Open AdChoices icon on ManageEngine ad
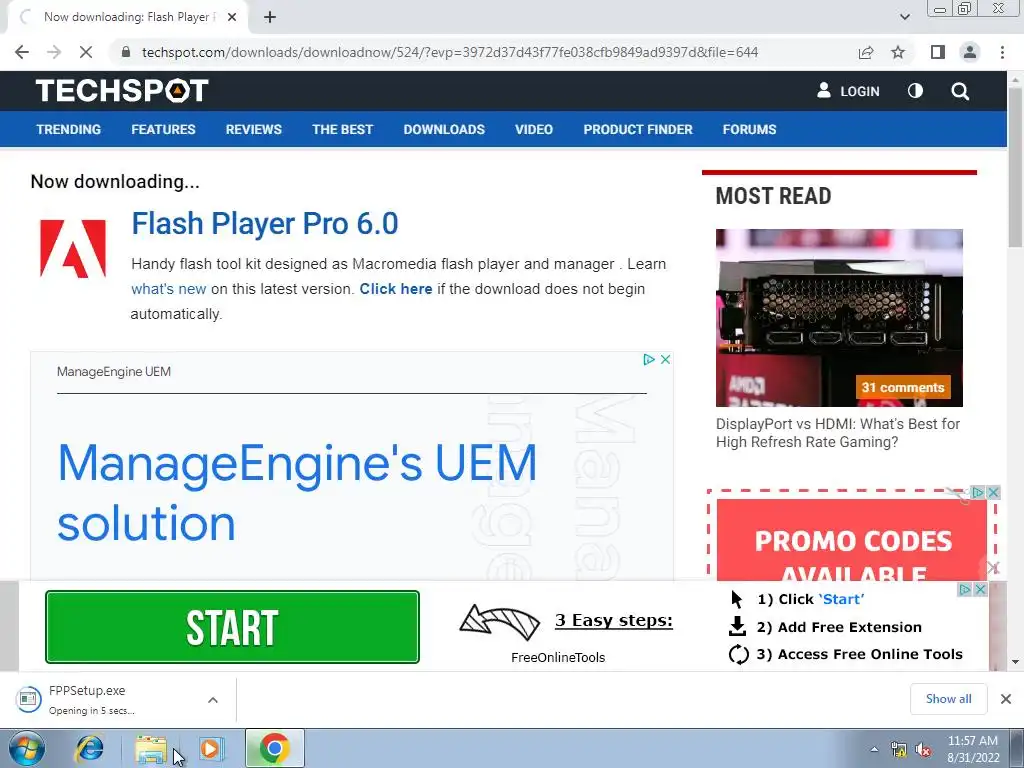This screenshot has height=768, width=1024. 648,359
